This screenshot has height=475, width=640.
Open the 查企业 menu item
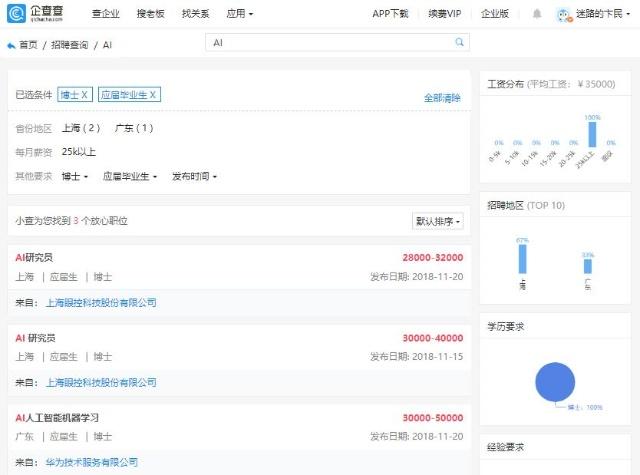[106, 14]
